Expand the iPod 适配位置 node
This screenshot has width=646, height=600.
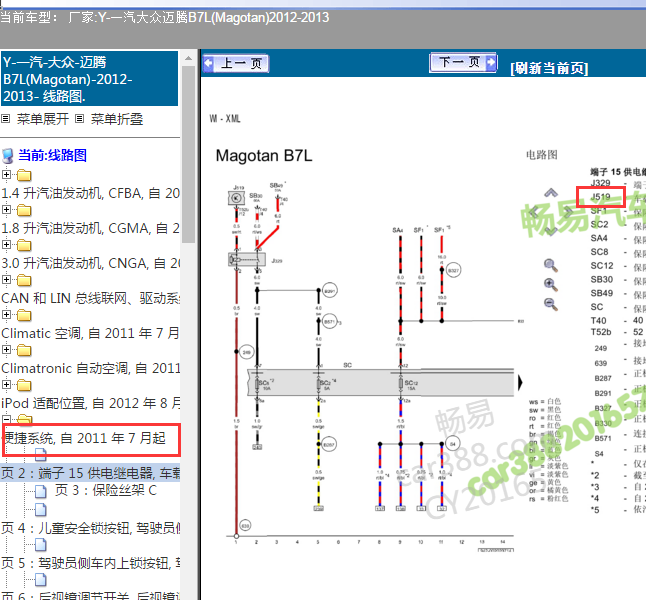click(6, 385)
